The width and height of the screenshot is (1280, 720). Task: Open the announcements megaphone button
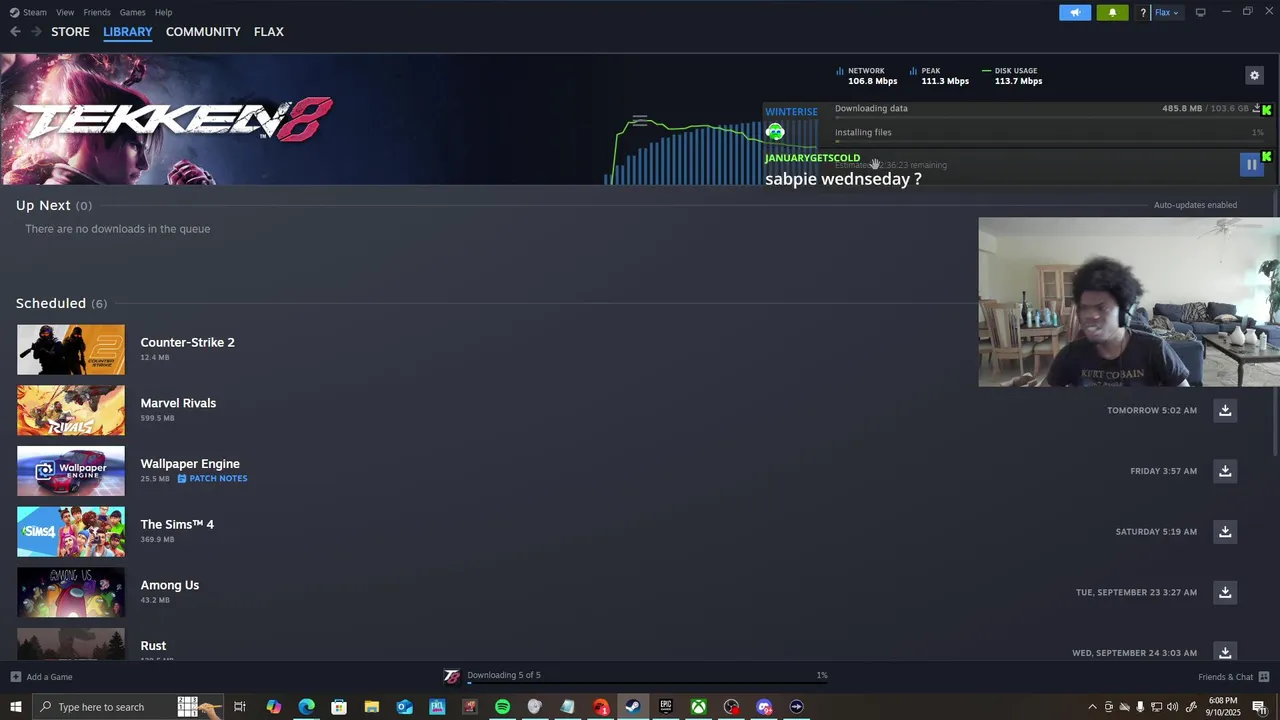click(x=1075, y=13)
